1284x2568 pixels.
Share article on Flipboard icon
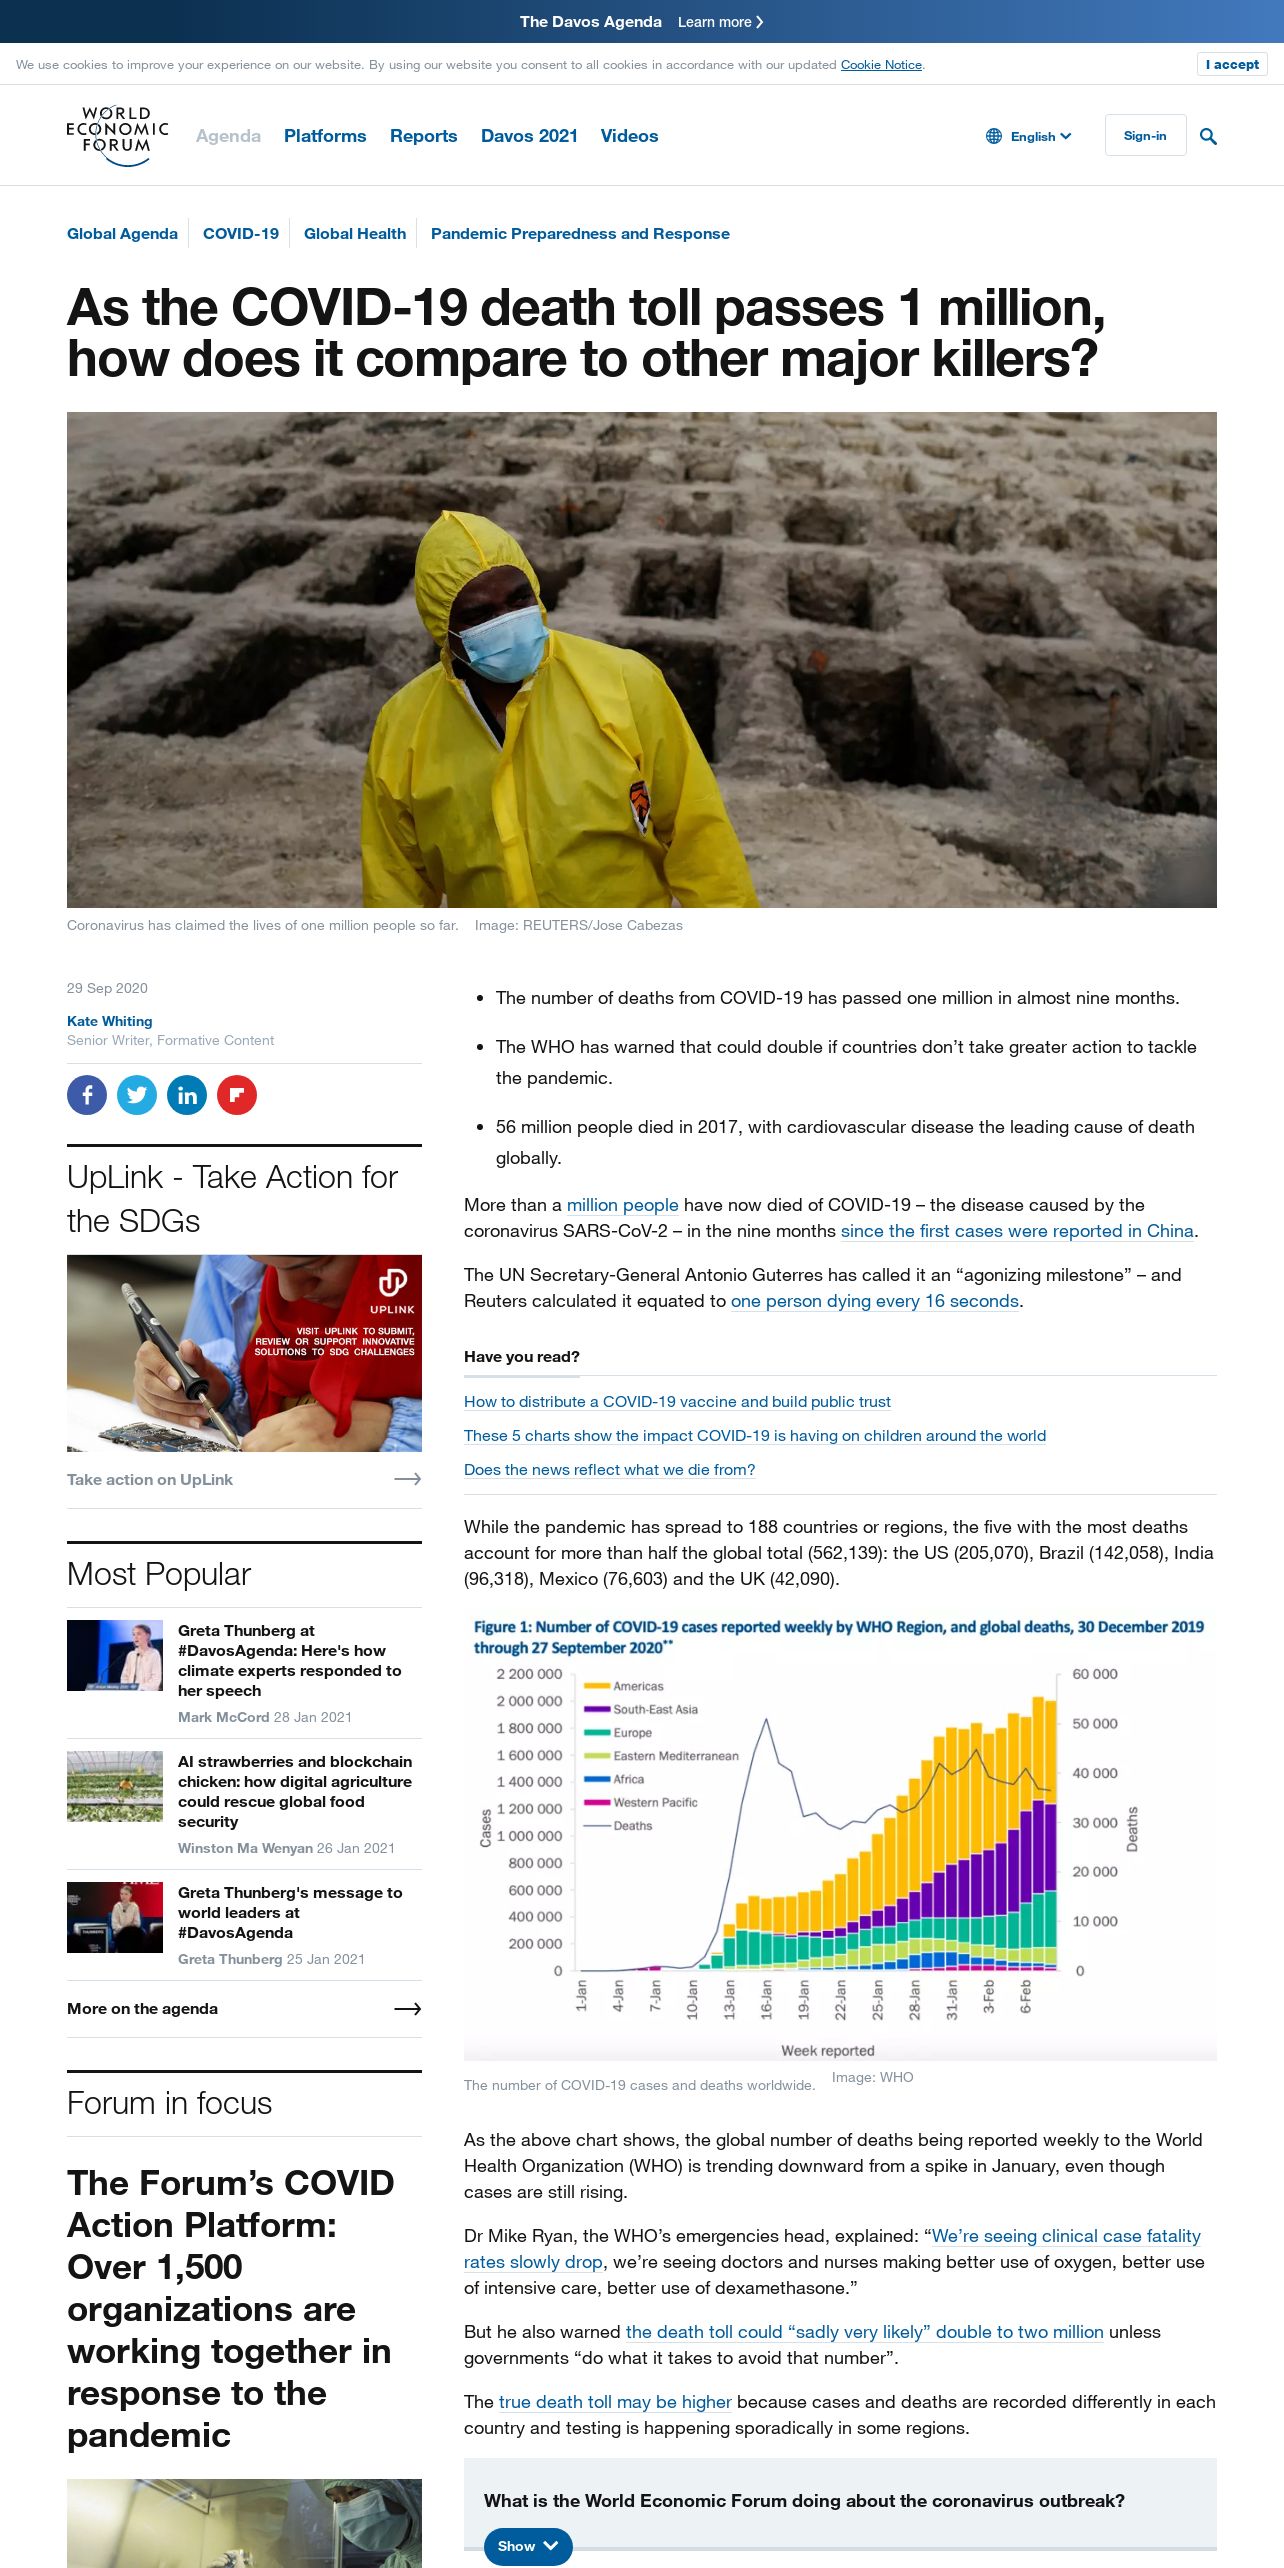(237, 1095)
